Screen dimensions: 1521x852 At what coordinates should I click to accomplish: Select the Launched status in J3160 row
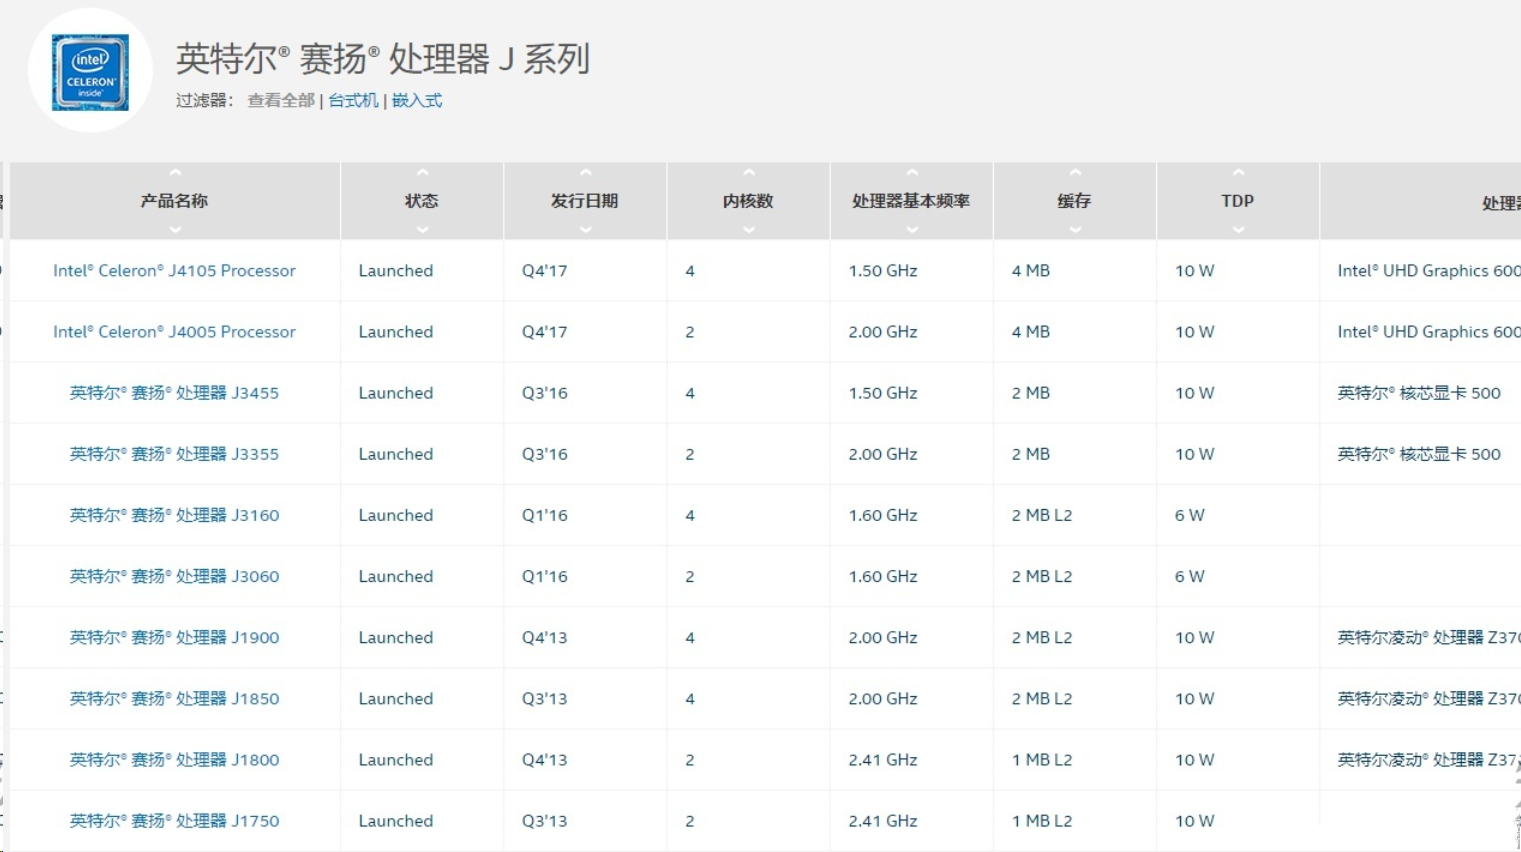point(396,515)
